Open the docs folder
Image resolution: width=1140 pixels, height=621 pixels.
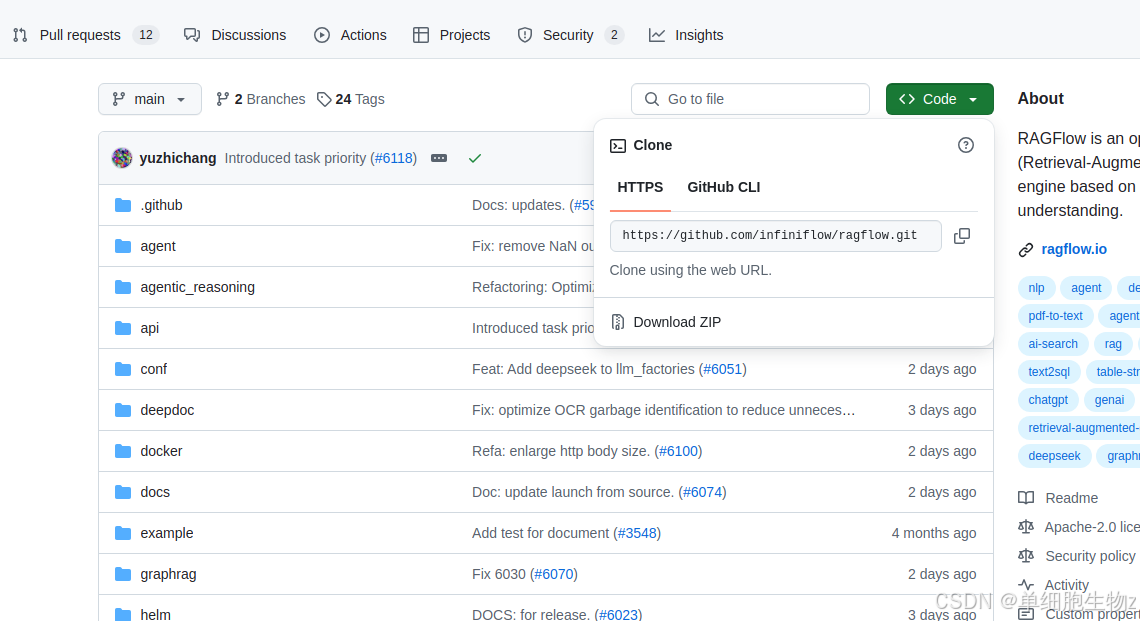coord(155,492)
